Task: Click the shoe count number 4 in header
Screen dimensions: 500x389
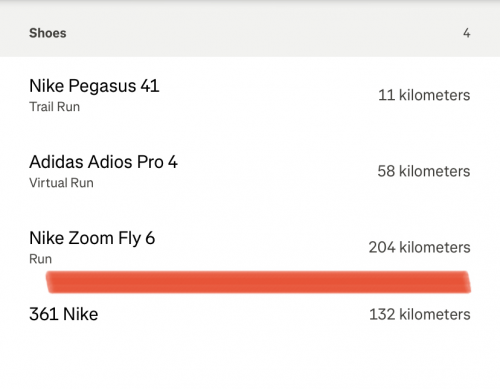Action: click(x=467, y=33)
